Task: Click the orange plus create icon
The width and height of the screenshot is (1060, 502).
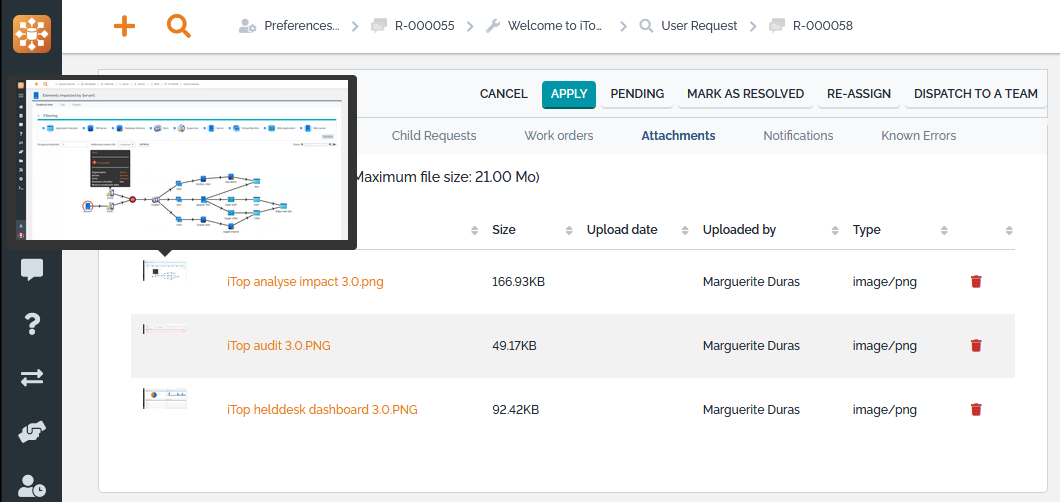Action: click(124, 26)
